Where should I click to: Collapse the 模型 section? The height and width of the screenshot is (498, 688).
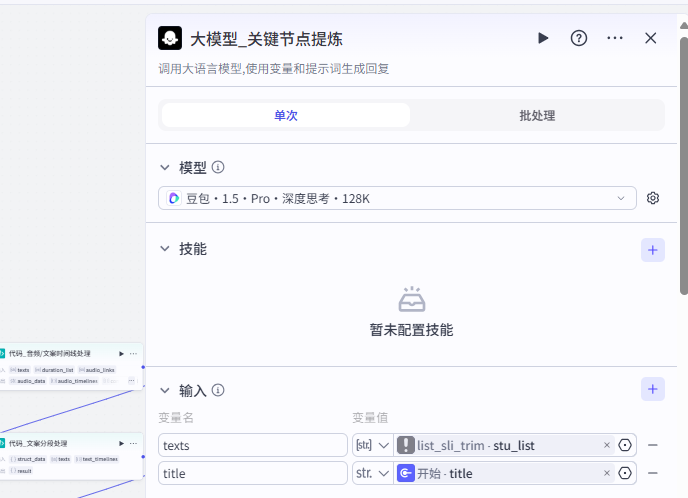tap(165, 167)
